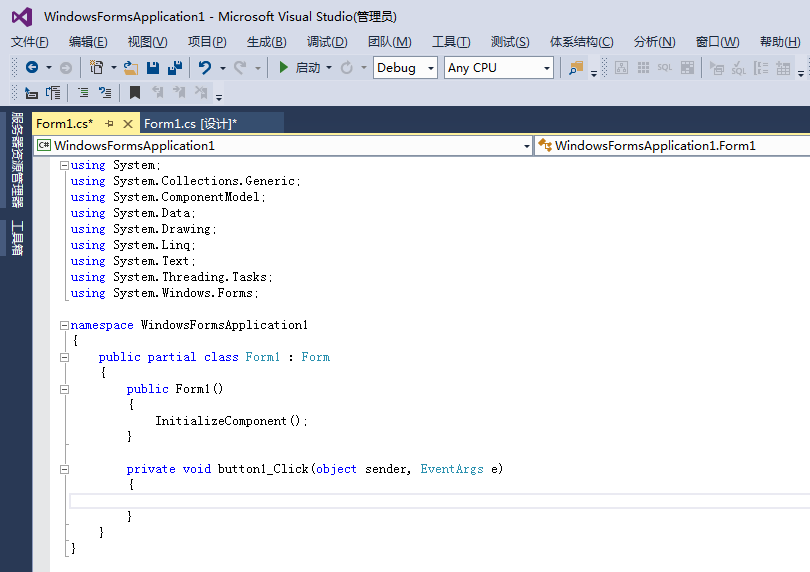Open the New Project dropdown arrow
Screen dimensions: 810x572
pyautogui.click(x=114, y=68)
